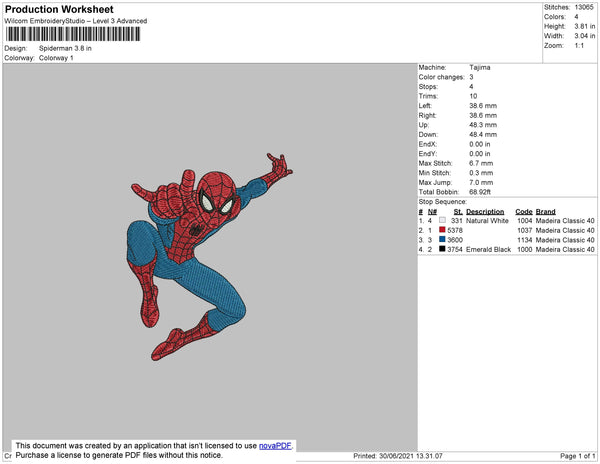
Task: Click the 'Page 1 of 1' footer text
Action: (x=578, y=456)
